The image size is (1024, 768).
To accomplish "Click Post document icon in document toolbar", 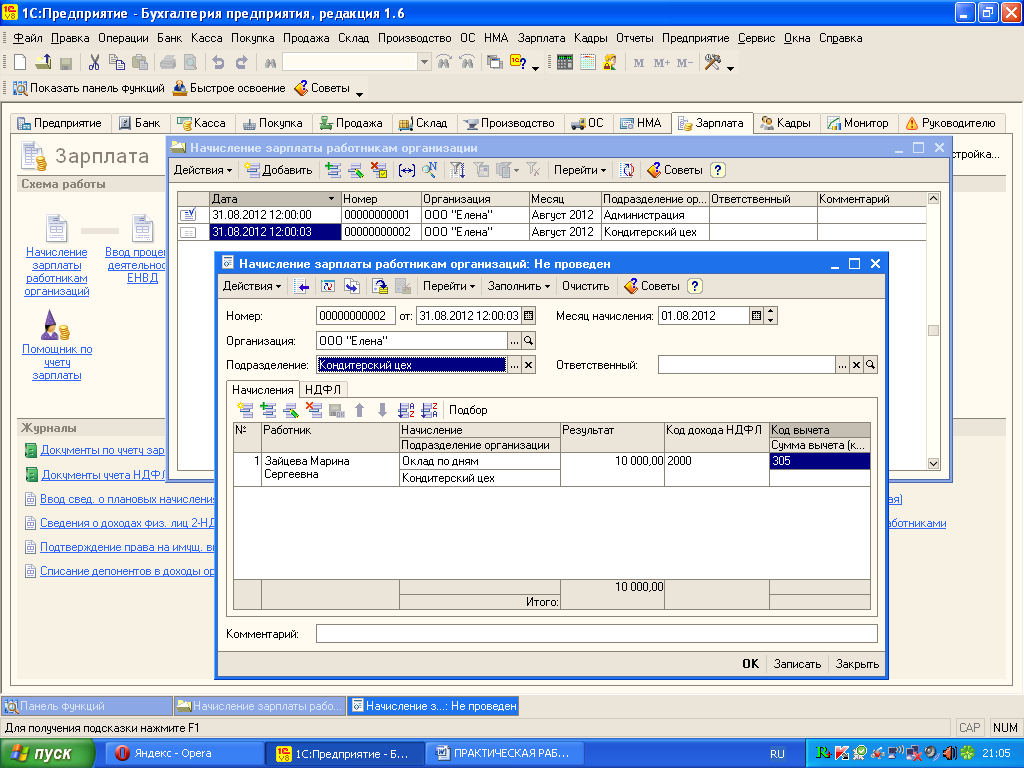I will [379, 286].
